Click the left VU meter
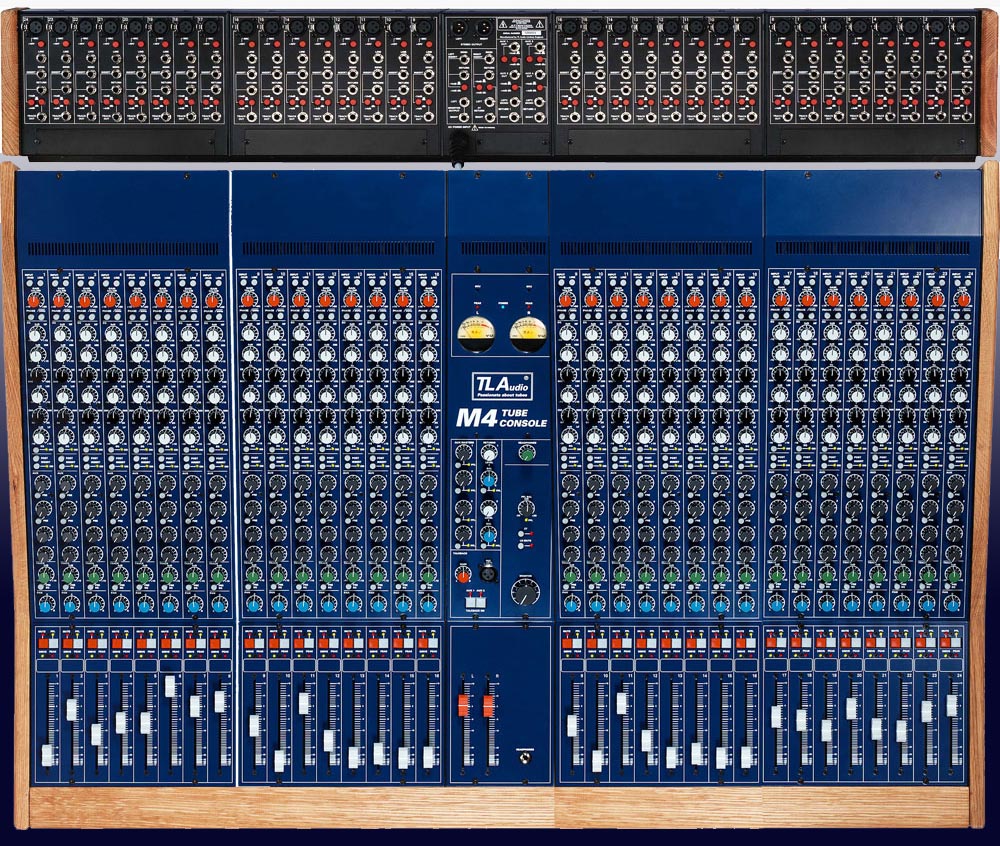Image resolution: width=1000 pixels, height=846 pixels. click(473, 335)
